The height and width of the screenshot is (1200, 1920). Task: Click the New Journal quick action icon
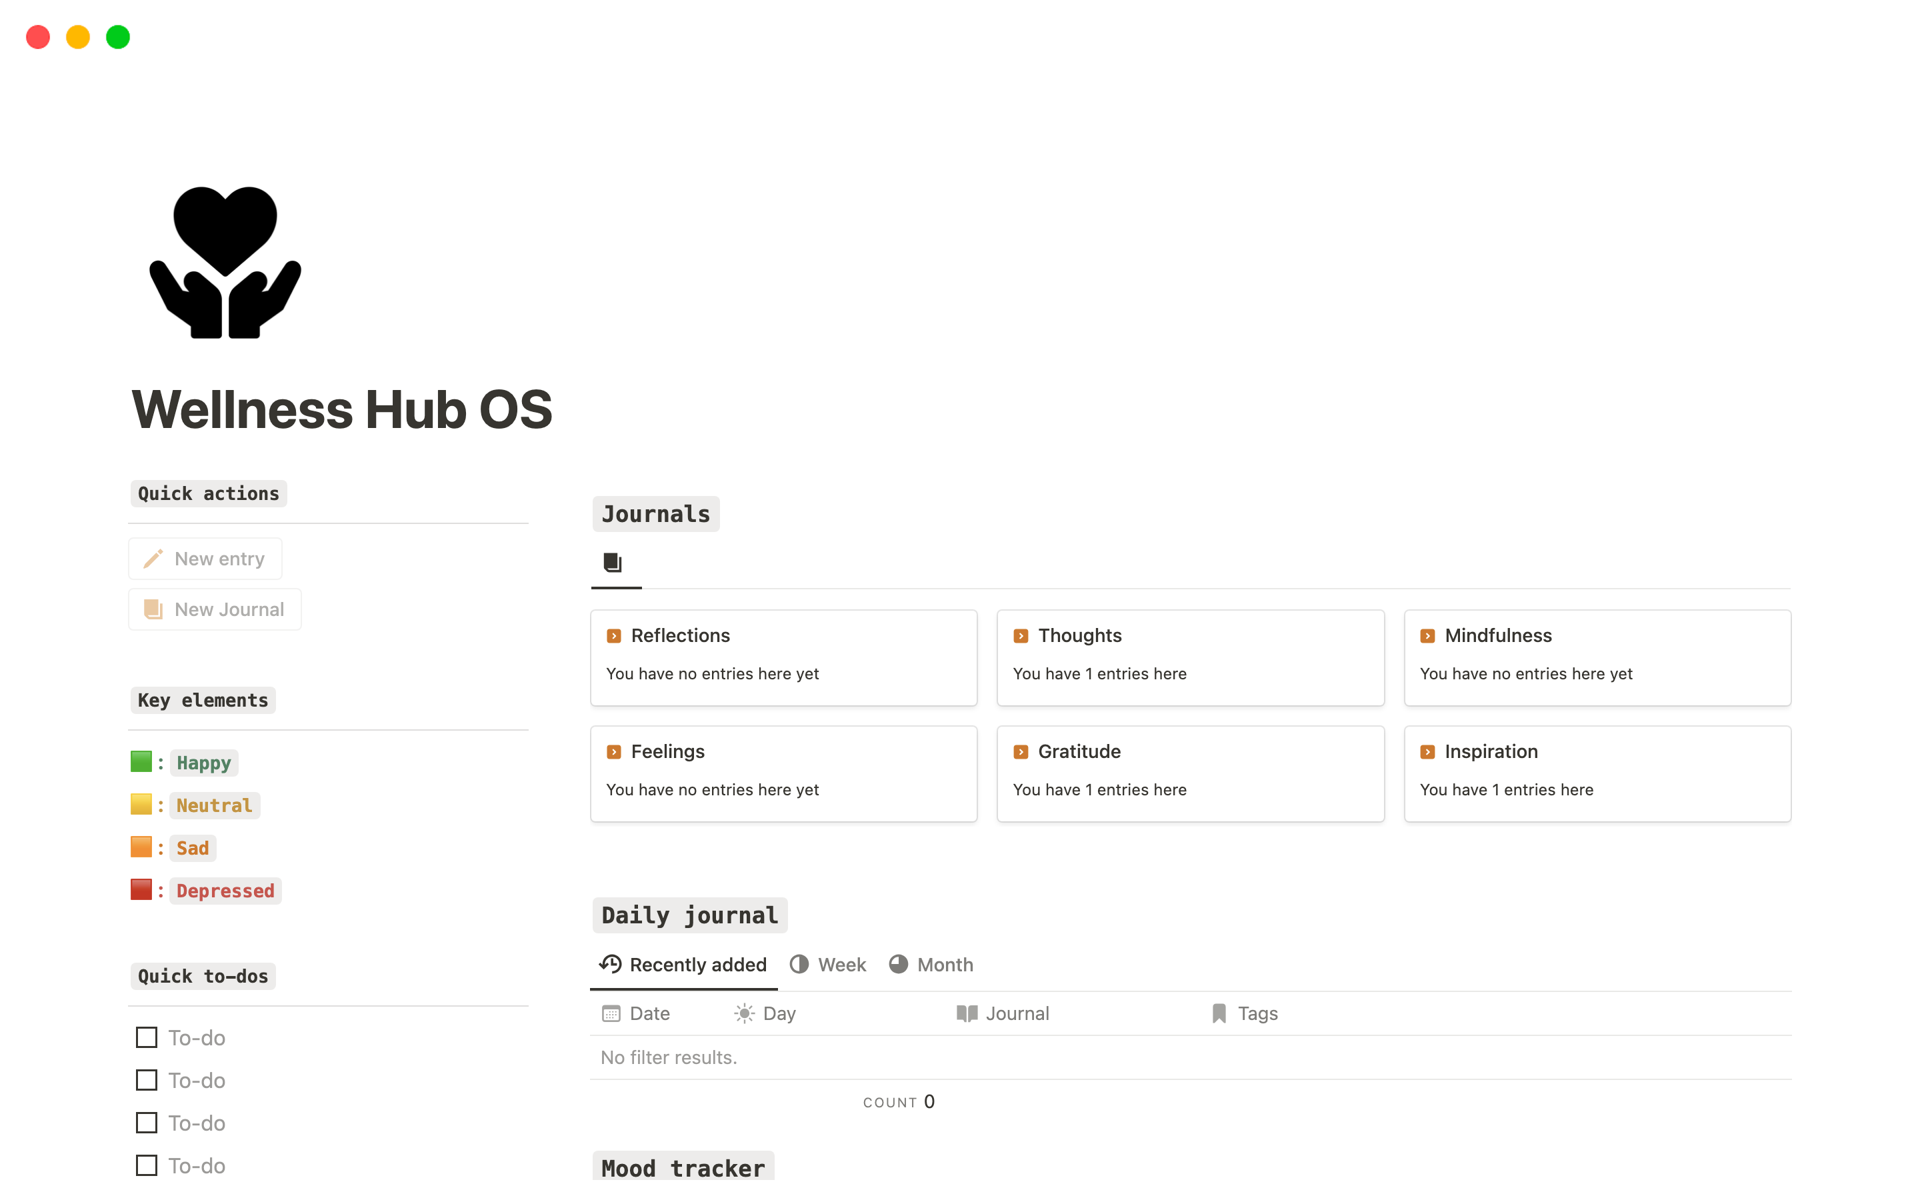tap(153, 608)
